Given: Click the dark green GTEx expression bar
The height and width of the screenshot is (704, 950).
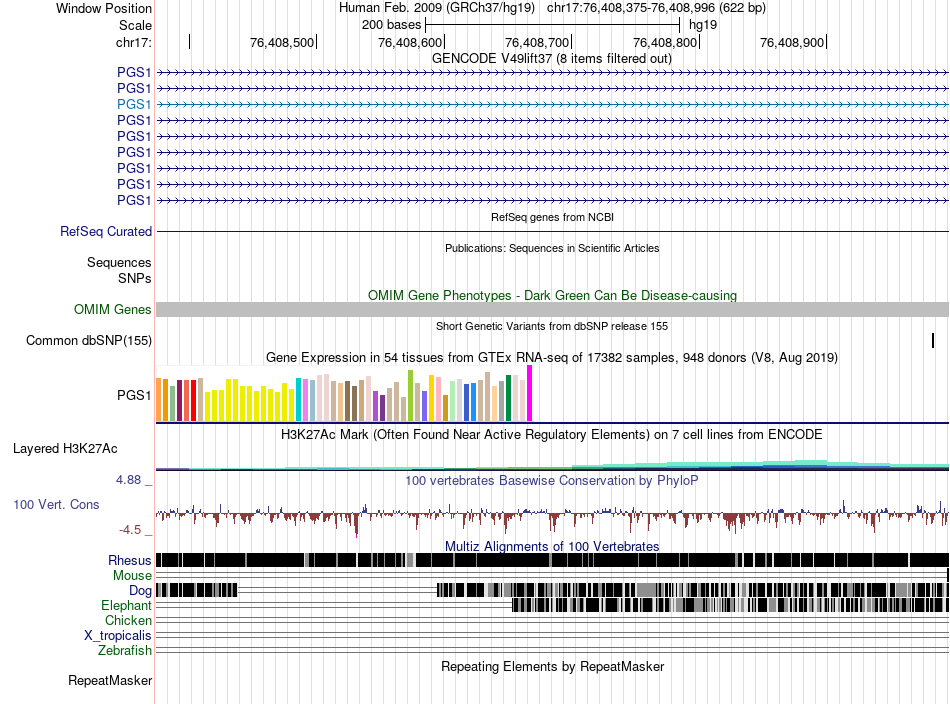Looking at the screenshot, I should (x=508, y=398).
